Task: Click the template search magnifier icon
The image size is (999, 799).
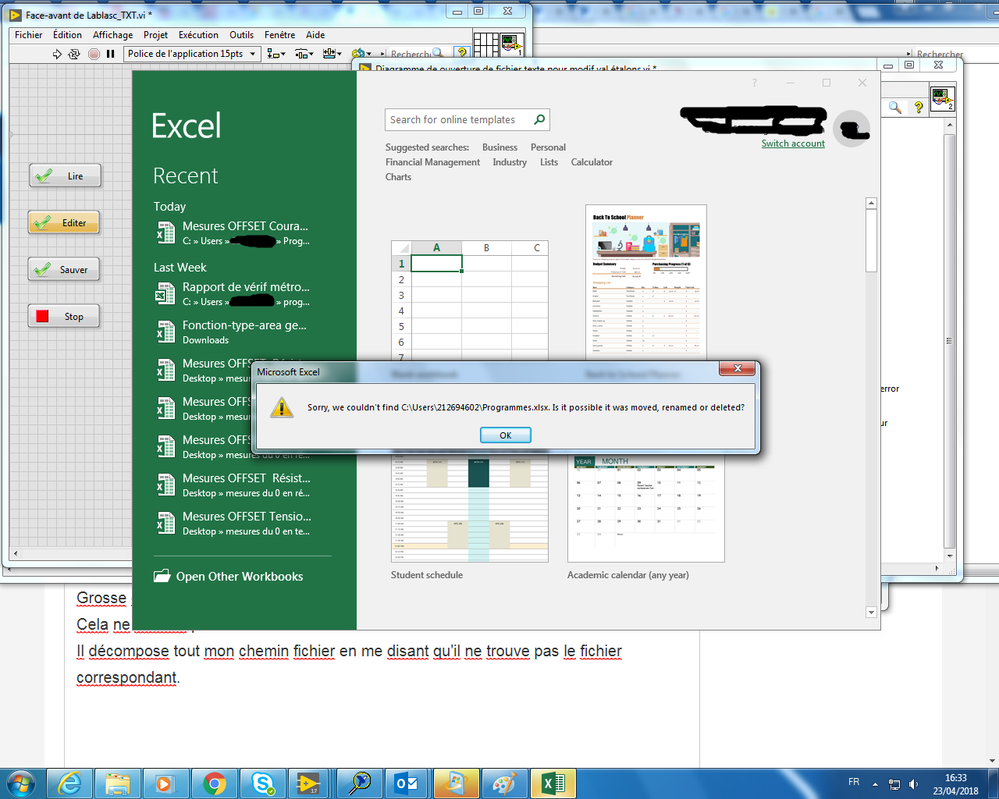Action: [x=540, y=119]
